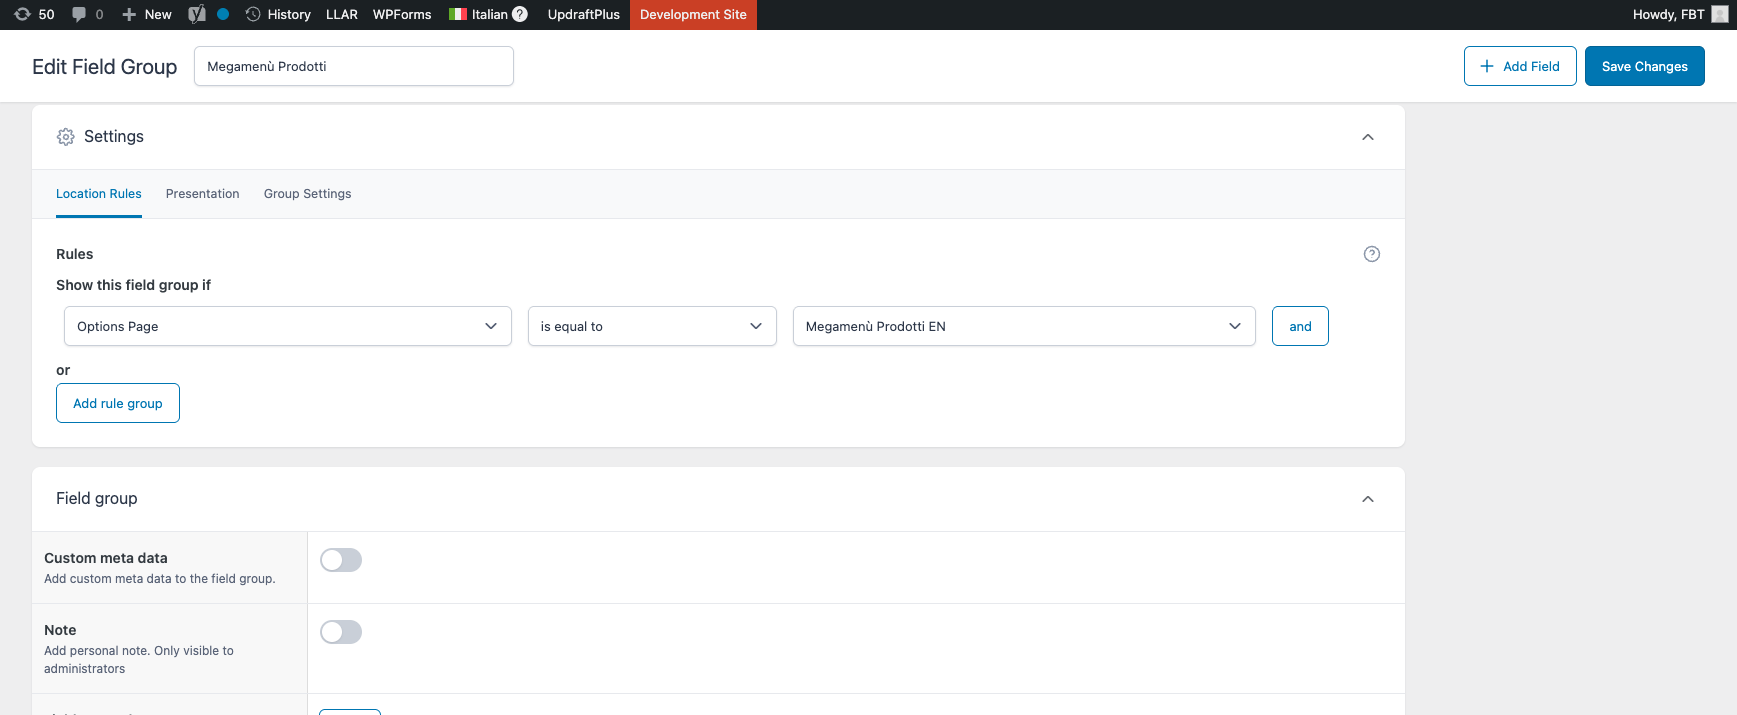This screenshot has height=715, width=1737.
Task: Collapse the Settings panel
Action: (1367, 137)
